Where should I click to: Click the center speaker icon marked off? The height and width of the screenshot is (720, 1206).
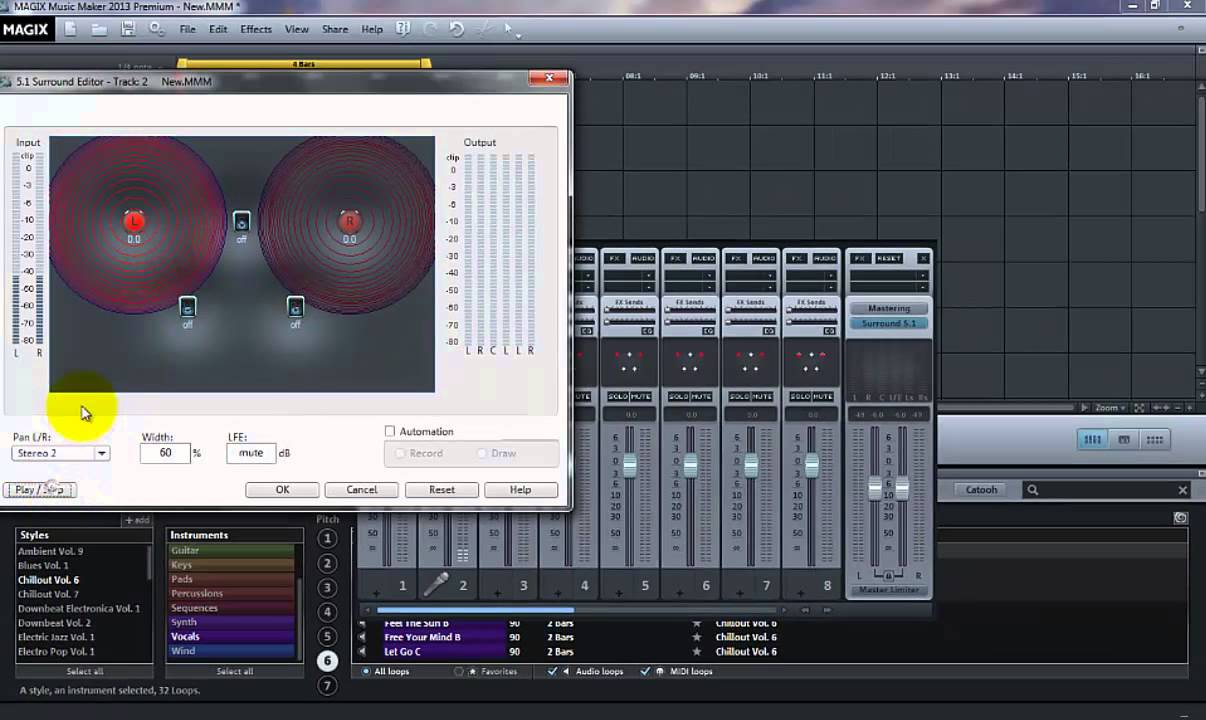click(241, 221)
